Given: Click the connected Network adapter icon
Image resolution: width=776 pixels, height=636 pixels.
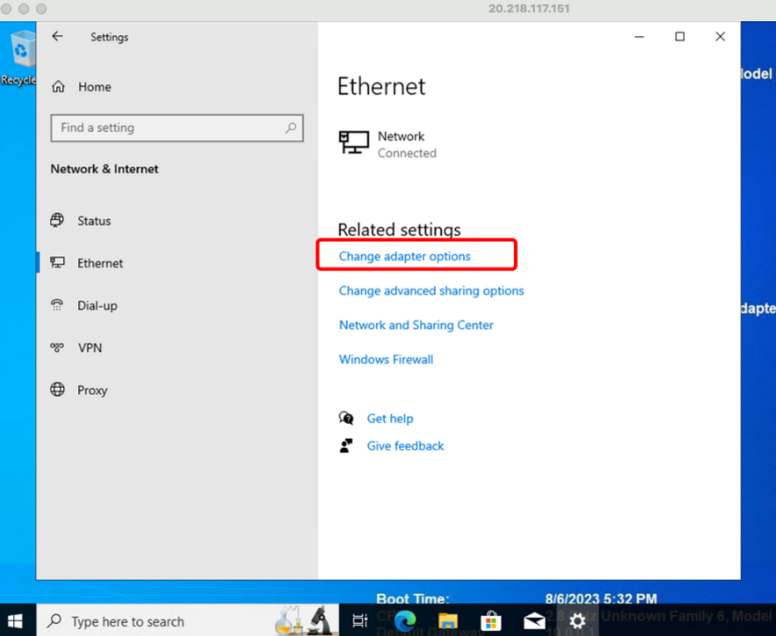Looking at the screenshot, I should tap(354, 143).
